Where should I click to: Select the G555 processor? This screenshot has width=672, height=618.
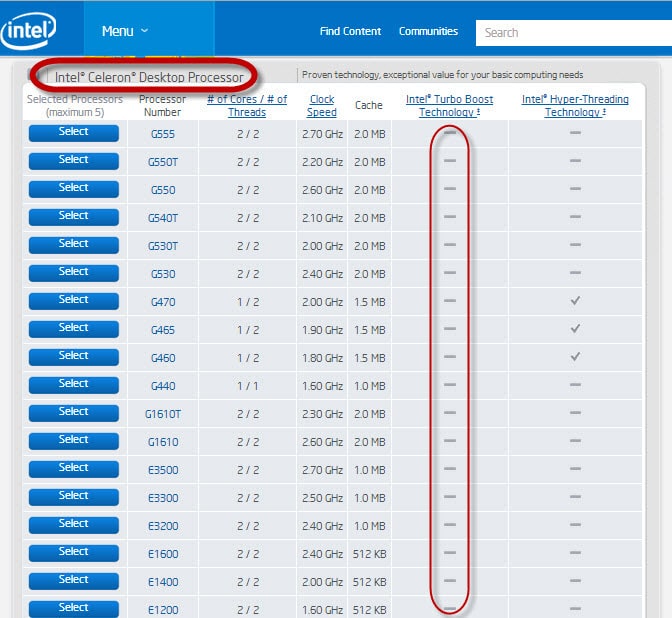[x=73, y=133]
